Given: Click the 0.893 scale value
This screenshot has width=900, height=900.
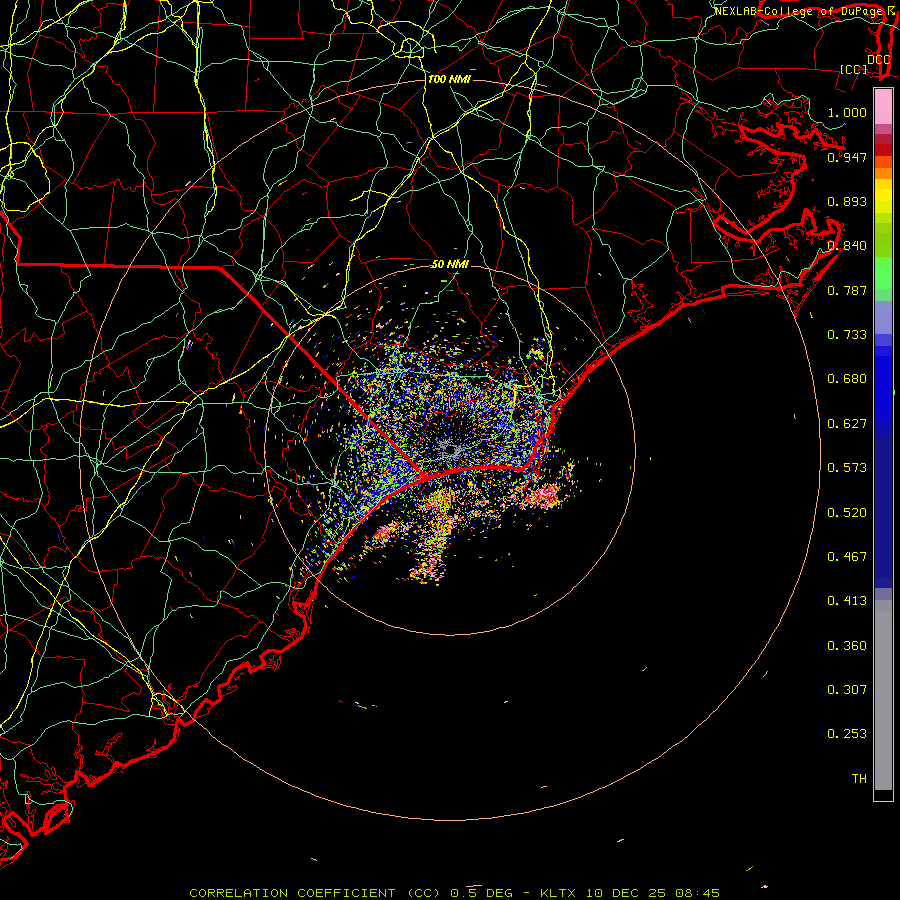Looking at the screenshot, I should pyautogui.click(x=847, y=201).
